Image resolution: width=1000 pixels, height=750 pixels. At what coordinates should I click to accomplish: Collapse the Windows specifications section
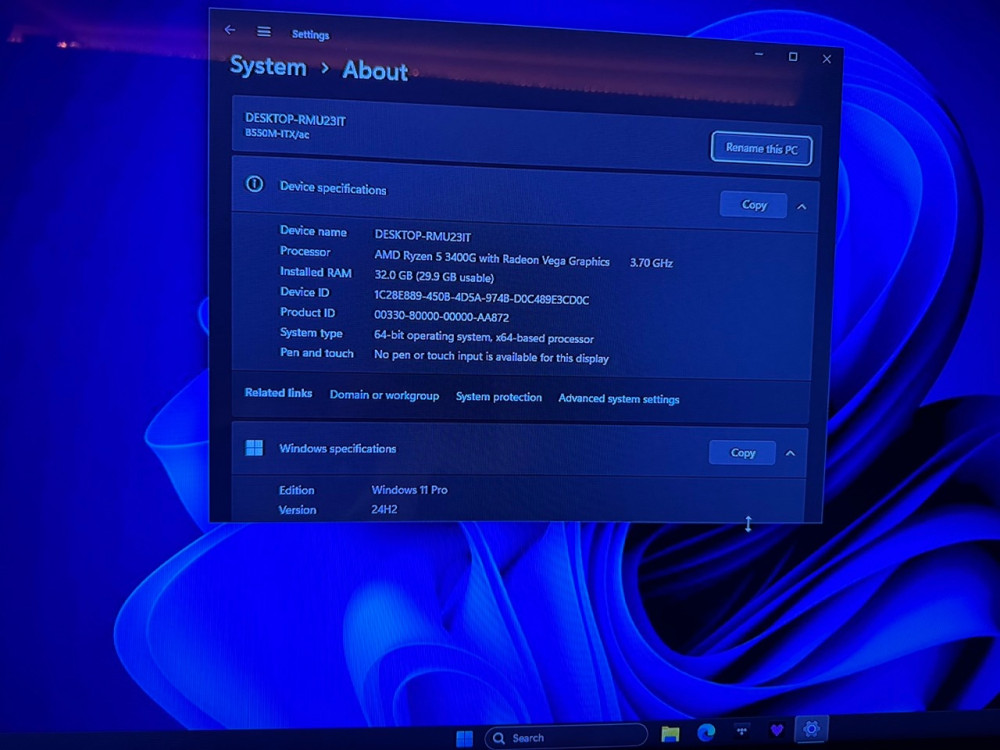pos(790,454)
